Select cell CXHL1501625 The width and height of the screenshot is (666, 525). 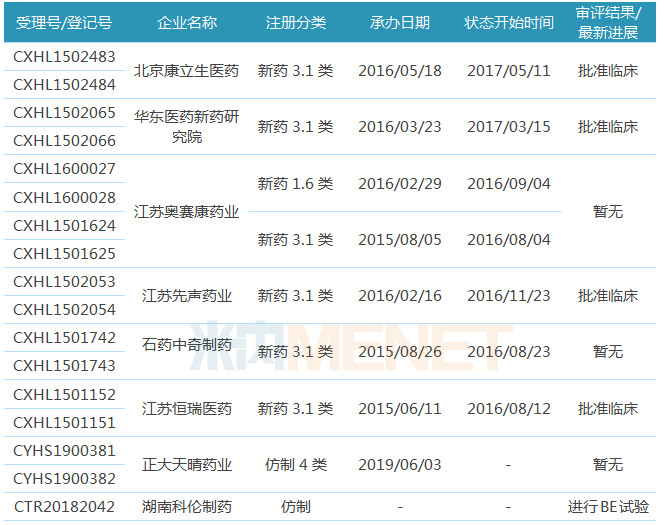point(64,254)
